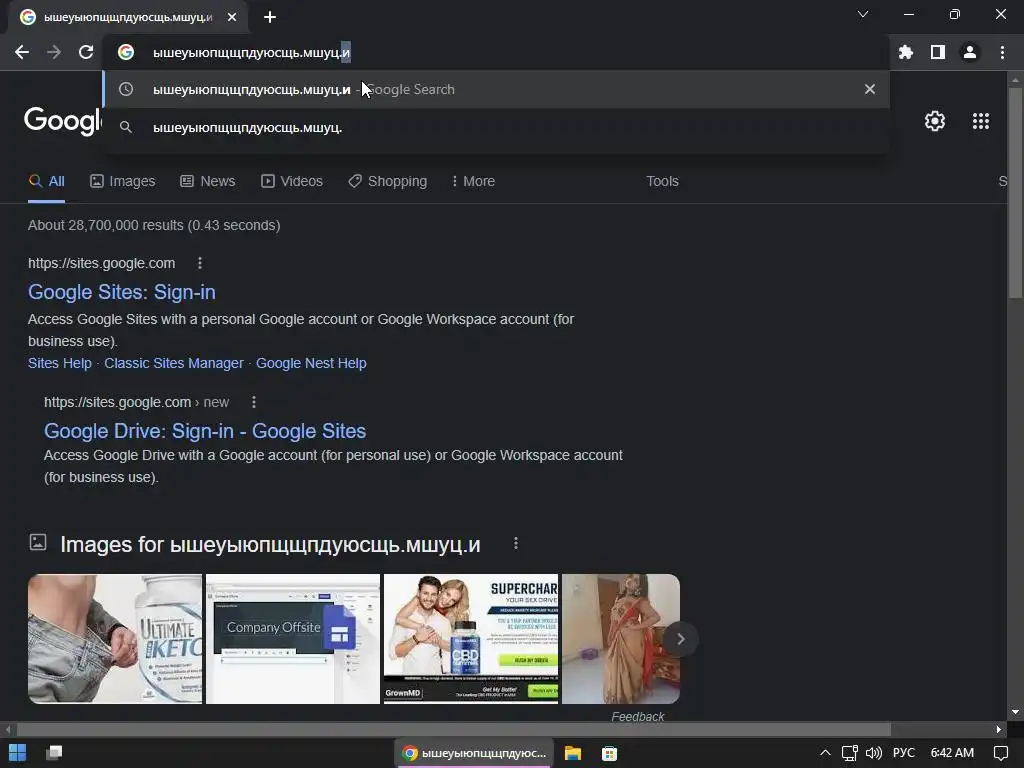Open the Extensions puzzle icon

coord(906,52)
